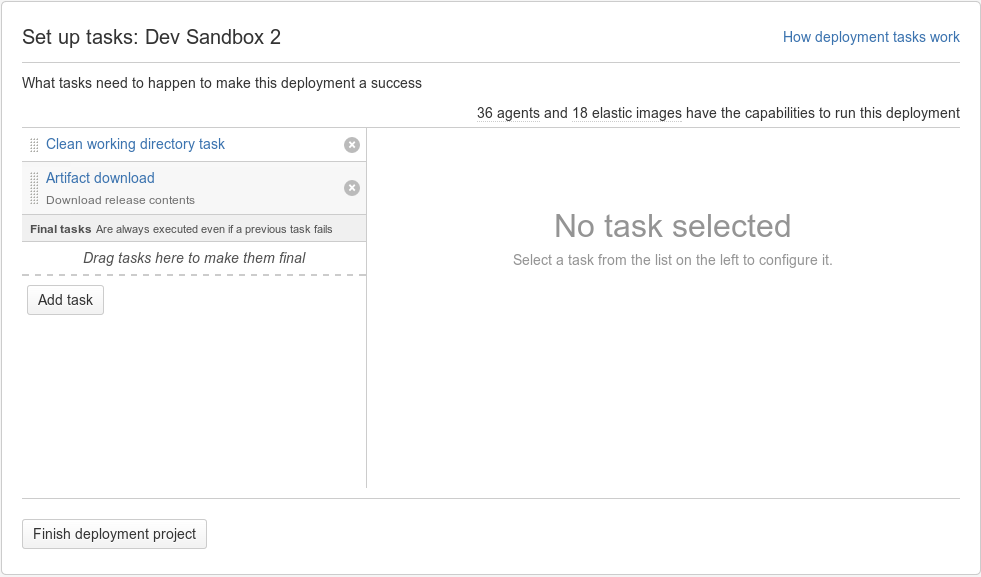The height and width of the screenshot is (577, 981).
Task: Click the Download release contents description
Action: [x=120, y=200]
